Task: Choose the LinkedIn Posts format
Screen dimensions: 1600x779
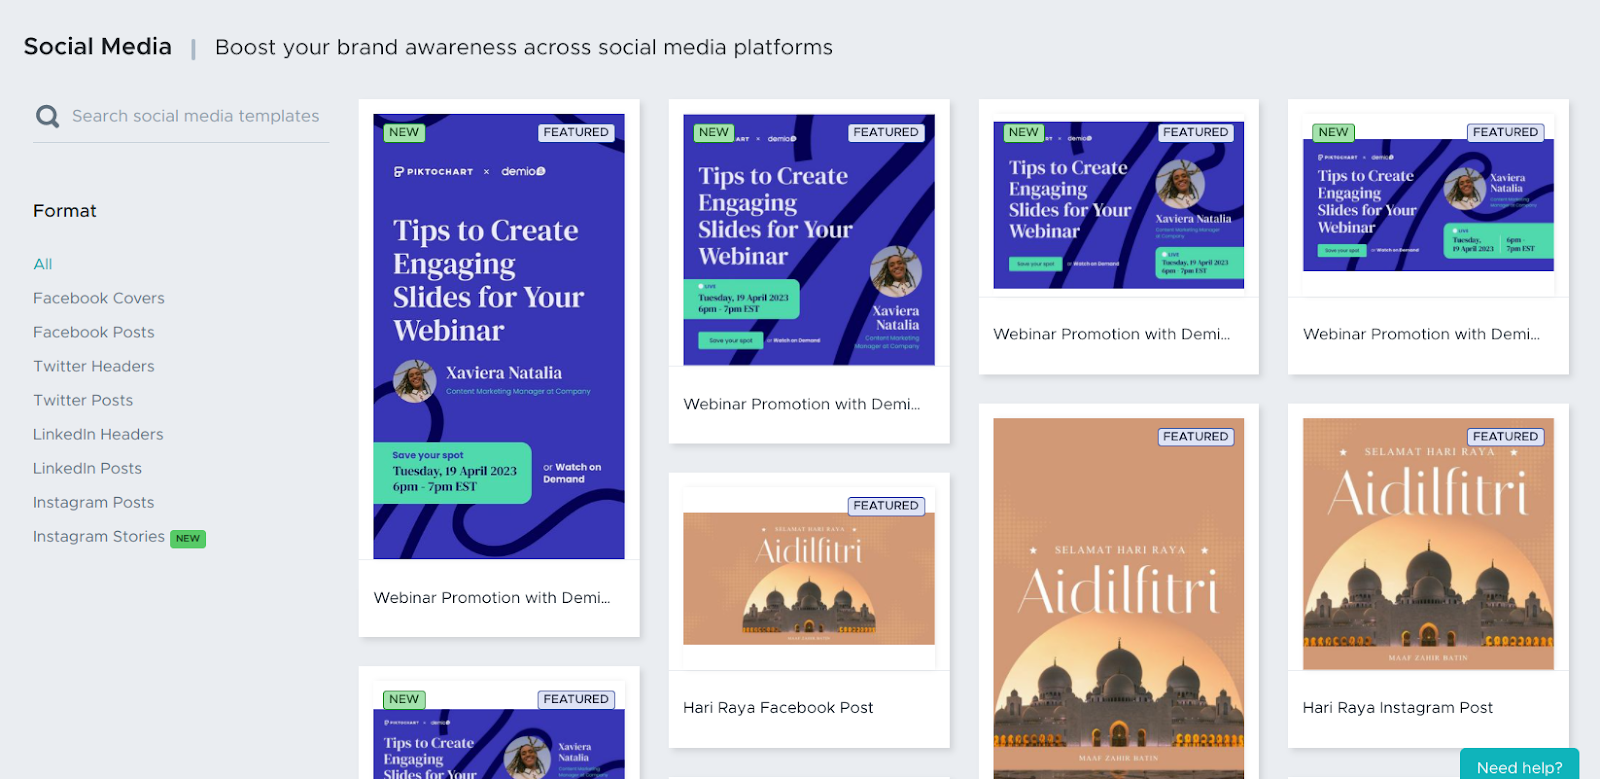Action: coord(88,468)
